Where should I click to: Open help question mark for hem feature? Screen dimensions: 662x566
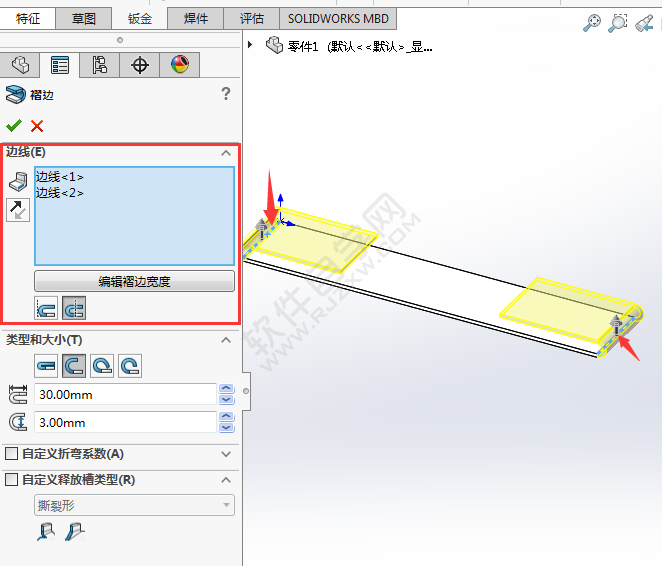226,93
